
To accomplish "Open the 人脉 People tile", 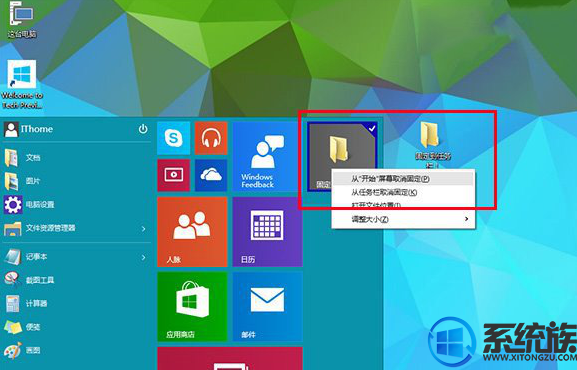I will tap(192, 232).
